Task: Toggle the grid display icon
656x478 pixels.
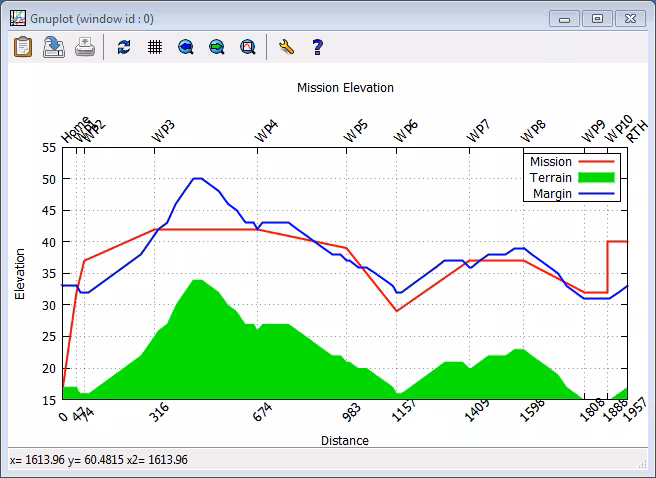Action: [155, 47]
